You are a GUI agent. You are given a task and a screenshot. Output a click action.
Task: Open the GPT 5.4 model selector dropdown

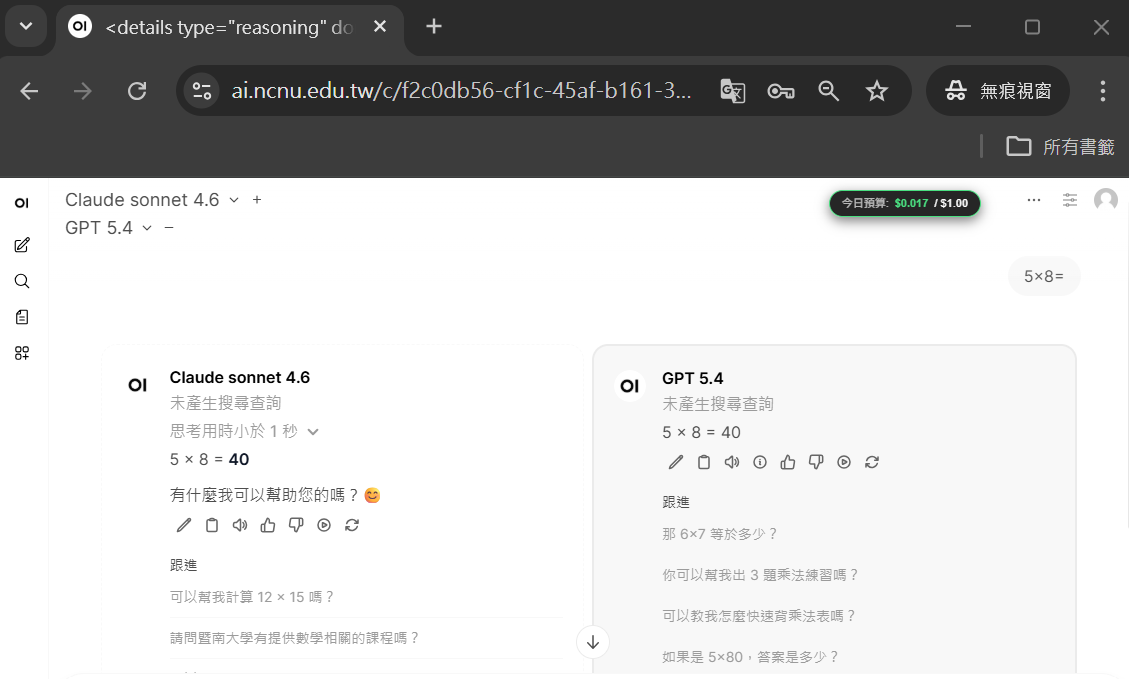[x=147, y=228]
